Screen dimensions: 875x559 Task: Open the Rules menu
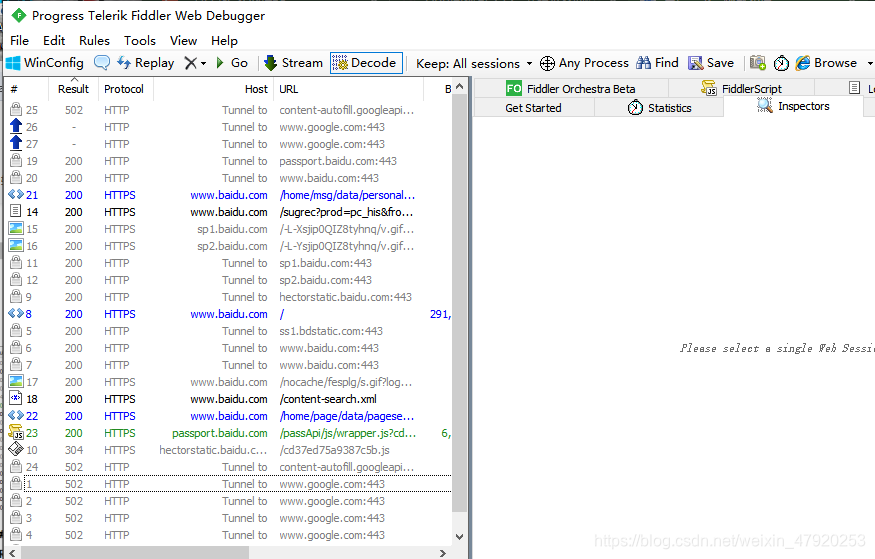click(x=94, y=41)
